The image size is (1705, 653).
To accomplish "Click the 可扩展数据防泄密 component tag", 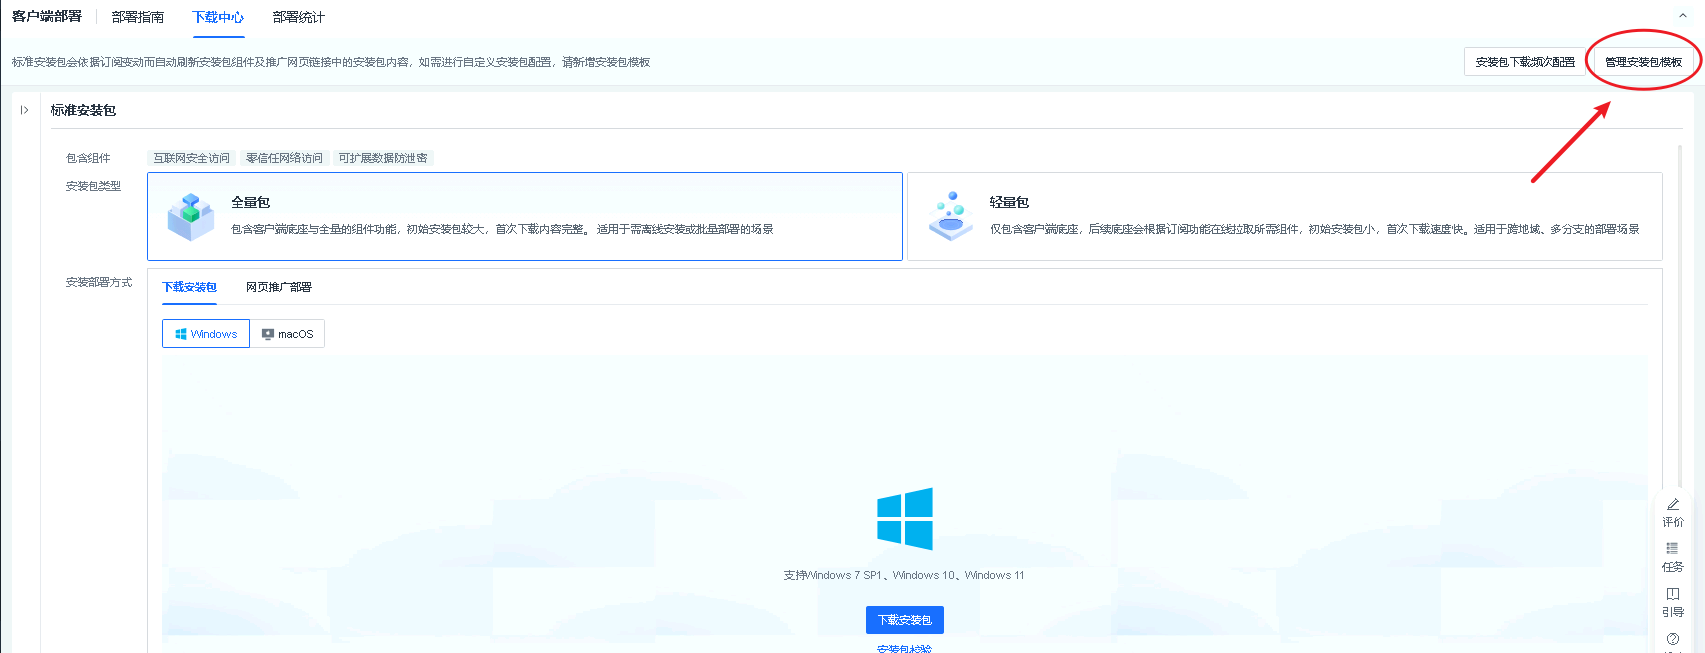I will [383, 158].
